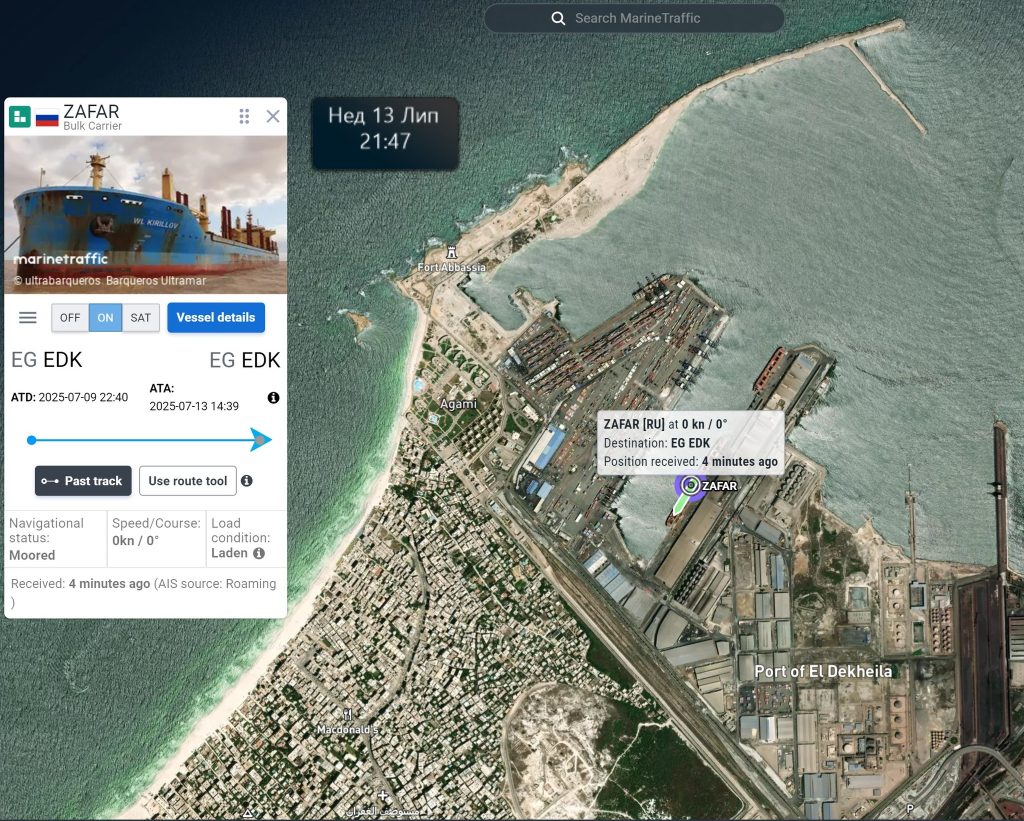This screenshot has height=821, width=1024.
Task: Switch label mode to ON
Action: click(105, 317)
